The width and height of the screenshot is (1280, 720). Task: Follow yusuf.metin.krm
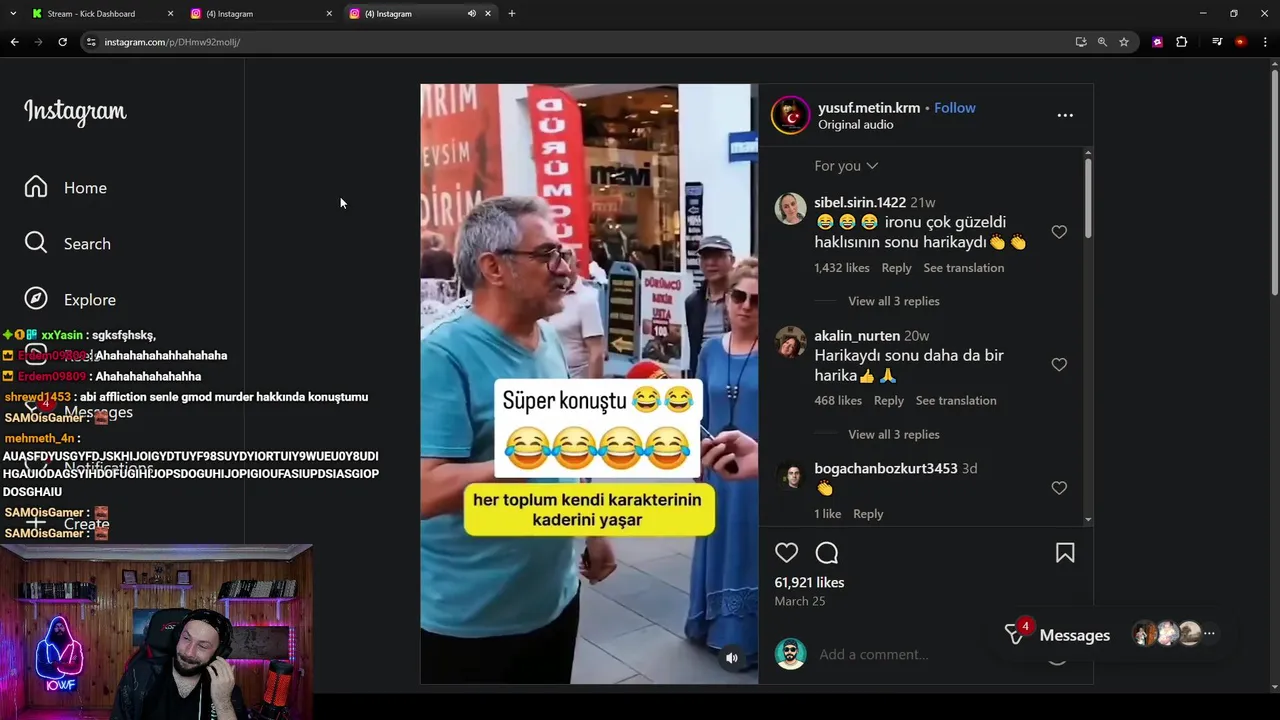click(955, 108)
